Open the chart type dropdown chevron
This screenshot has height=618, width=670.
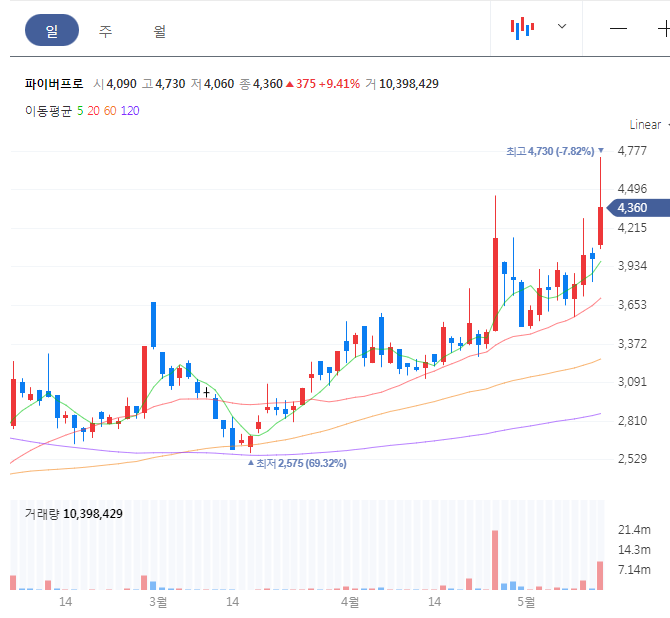pyautogui.click(x=562, y=26)
